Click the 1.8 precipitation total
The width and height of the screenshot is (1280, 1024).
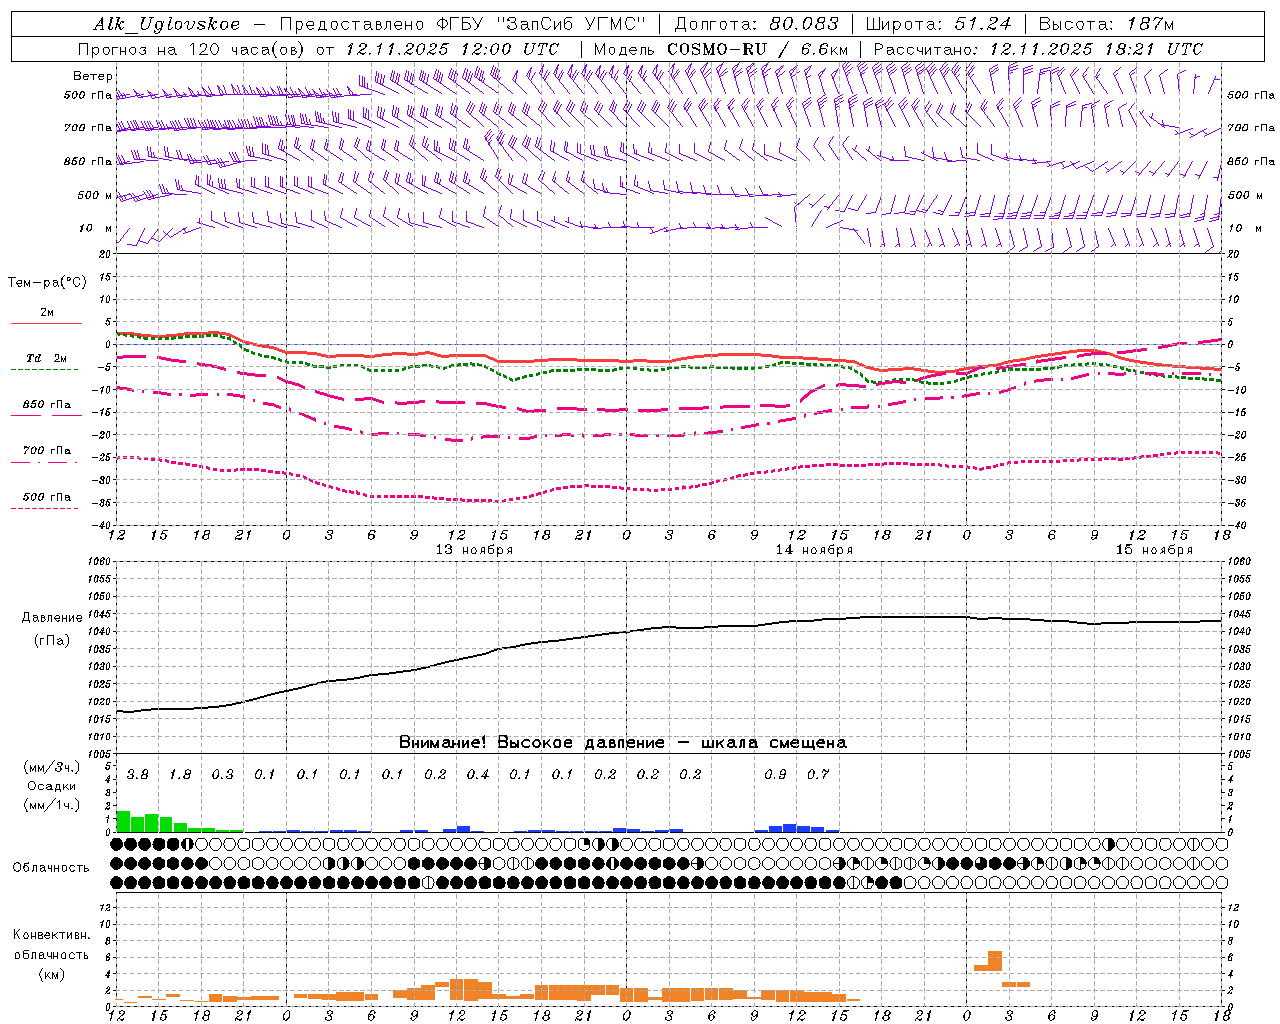[x=180, y=775]
